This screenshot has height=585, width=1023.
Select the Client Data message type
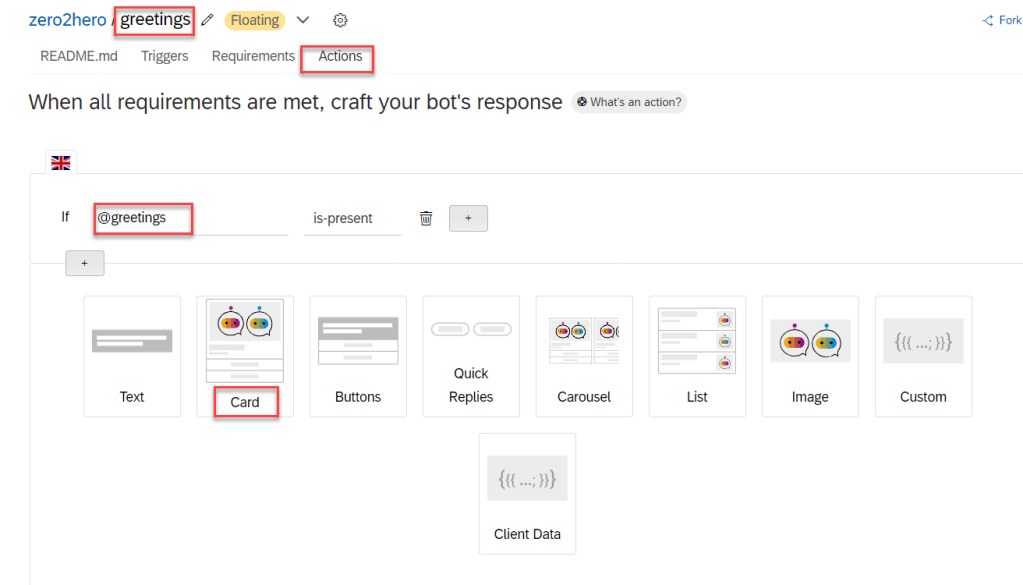(527, 492)
